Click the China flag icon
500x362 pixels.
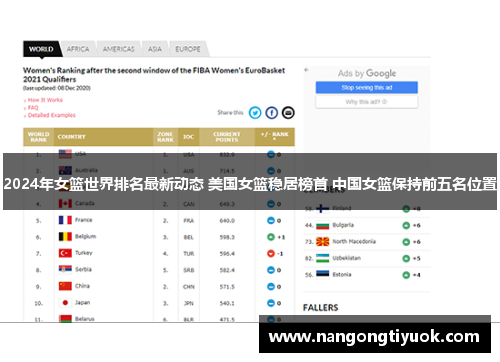[x=65, y=286]
